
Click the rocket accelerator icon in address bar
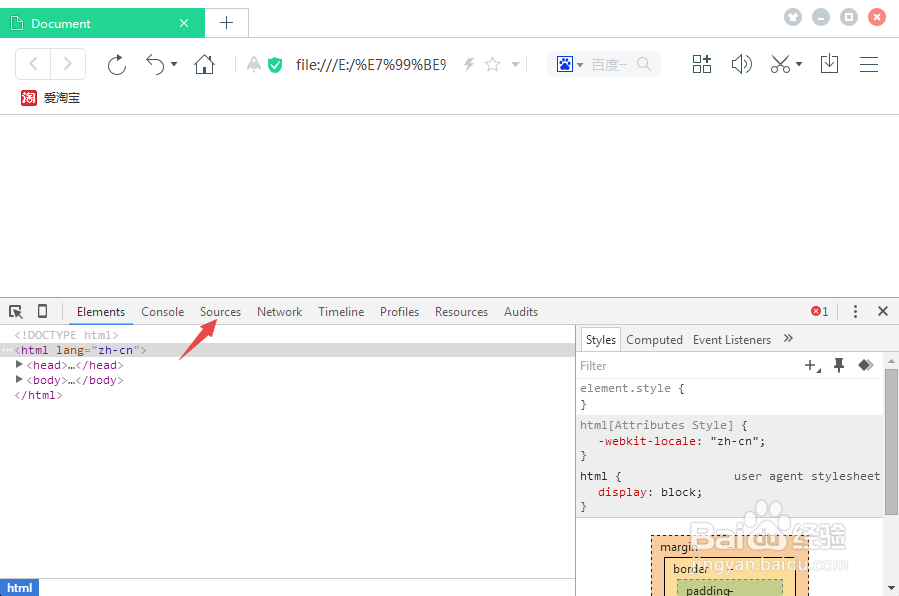coord(253,64)
